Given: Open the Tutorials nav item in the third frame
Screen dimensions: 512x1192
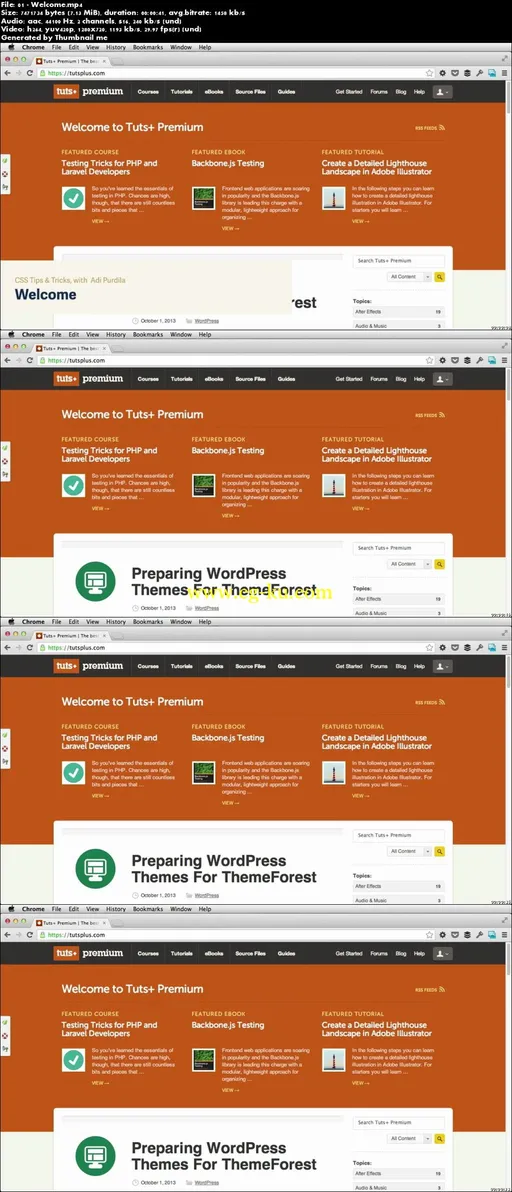Looking at the screenshot, I should [182, 666].
